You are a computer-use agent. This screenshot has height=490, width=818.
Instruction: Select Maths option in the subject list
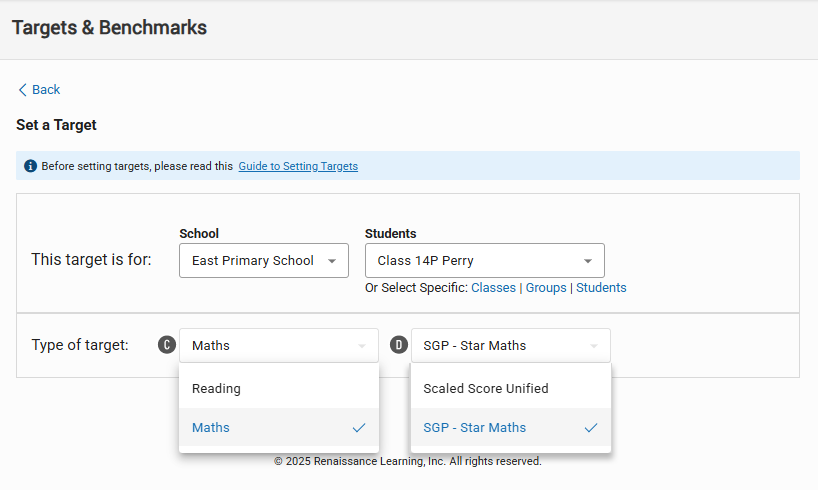pyautogui.click(x=279, y=427)
